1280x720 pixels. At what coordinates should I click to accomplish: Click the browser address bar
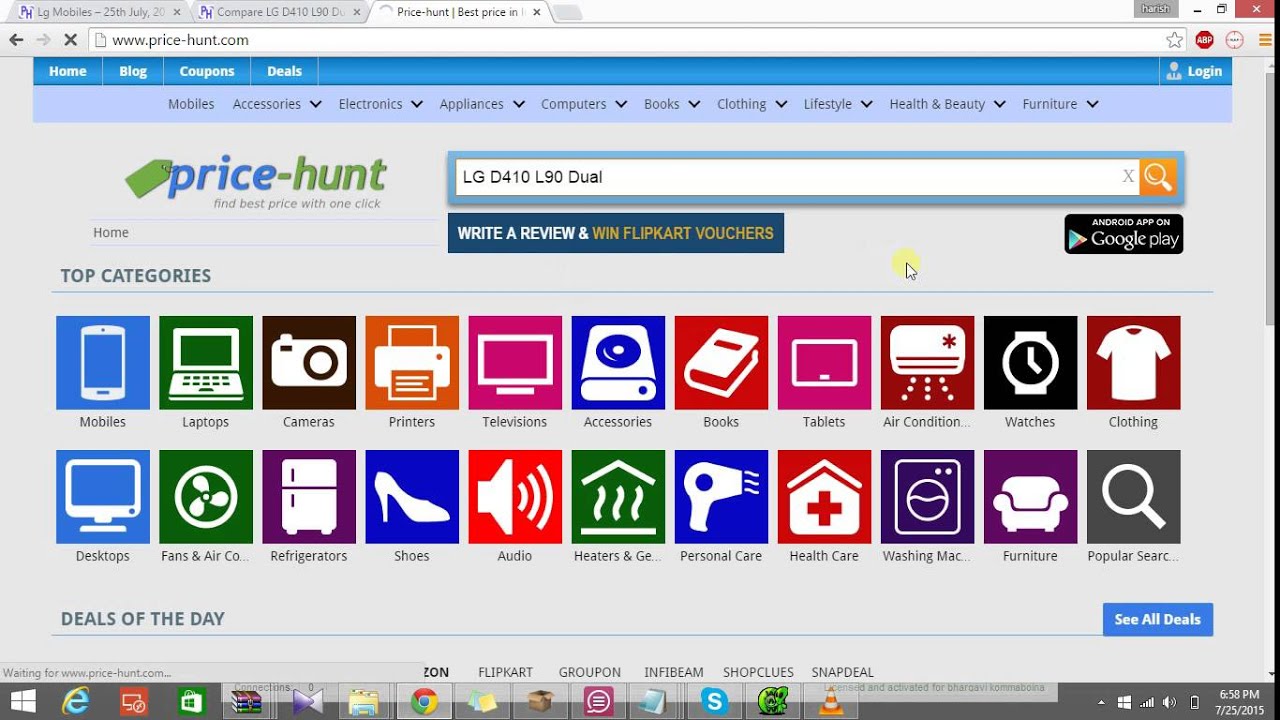(x=635, y=40)
